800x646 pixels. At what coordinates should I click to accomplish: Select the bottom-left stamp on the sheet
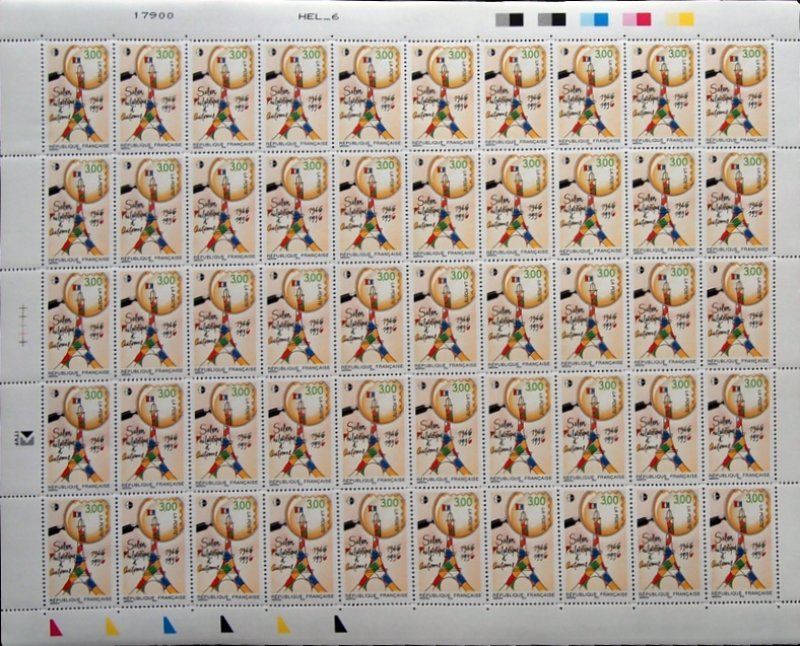(x=76, y=545)
